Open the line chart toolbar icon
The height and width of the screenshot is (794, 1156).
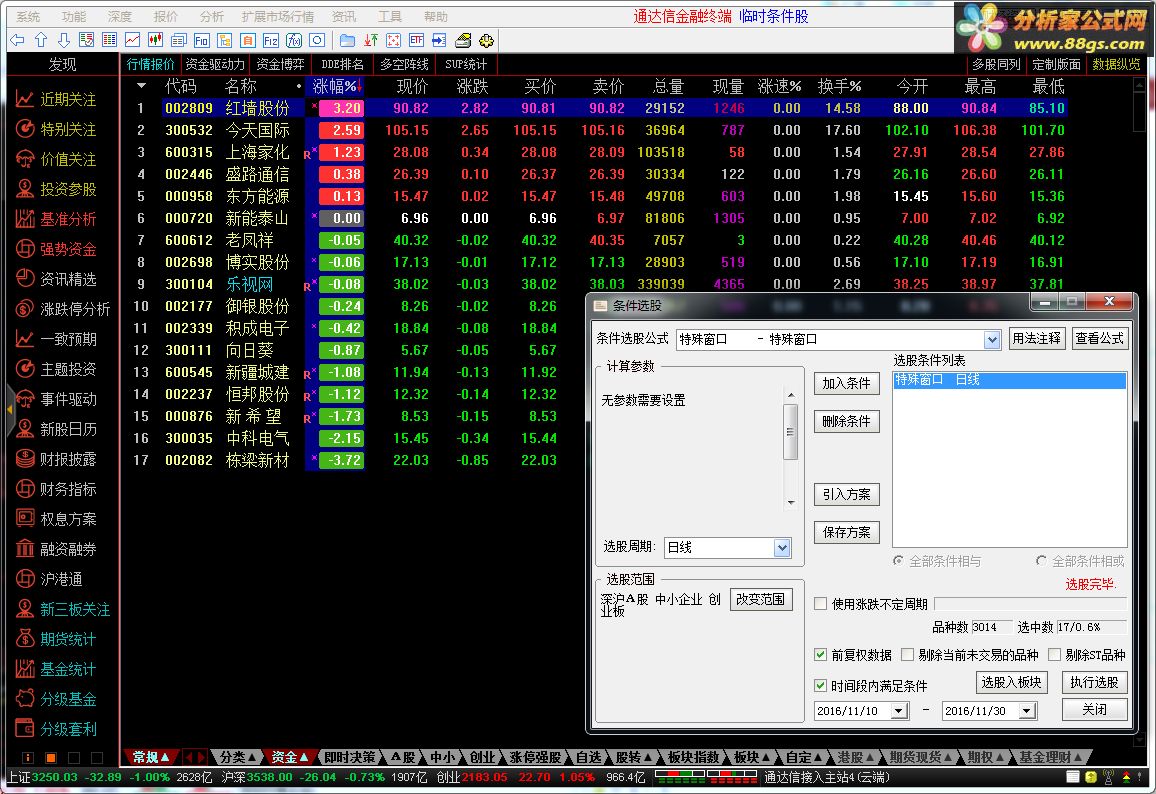pyautogui.click(x=133, y=41)
